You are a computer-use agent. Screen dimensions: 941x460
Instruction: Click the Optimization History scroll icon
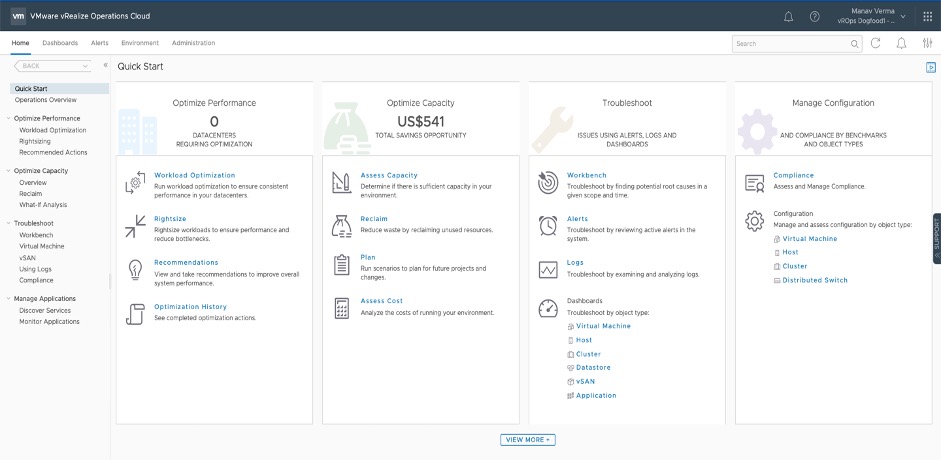(135, 314)
